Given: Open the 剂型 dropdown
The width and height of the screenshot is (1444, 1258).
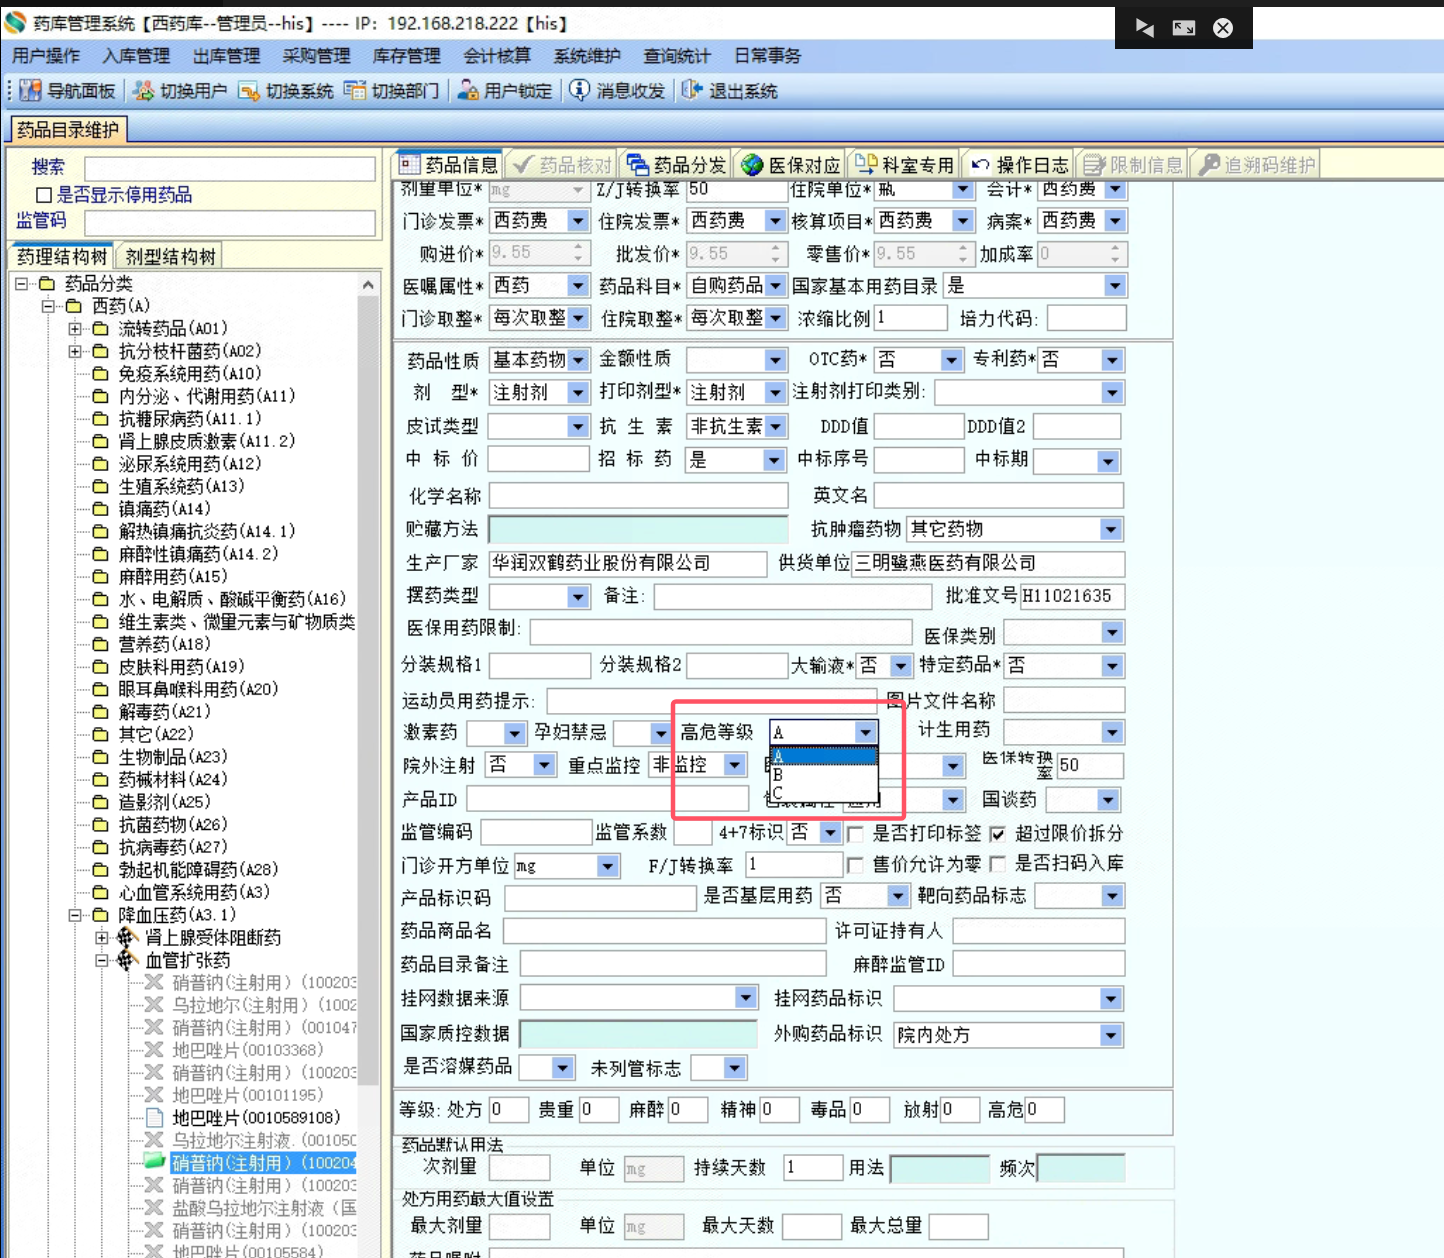Looking at the screenshot, I should [578, 393].
